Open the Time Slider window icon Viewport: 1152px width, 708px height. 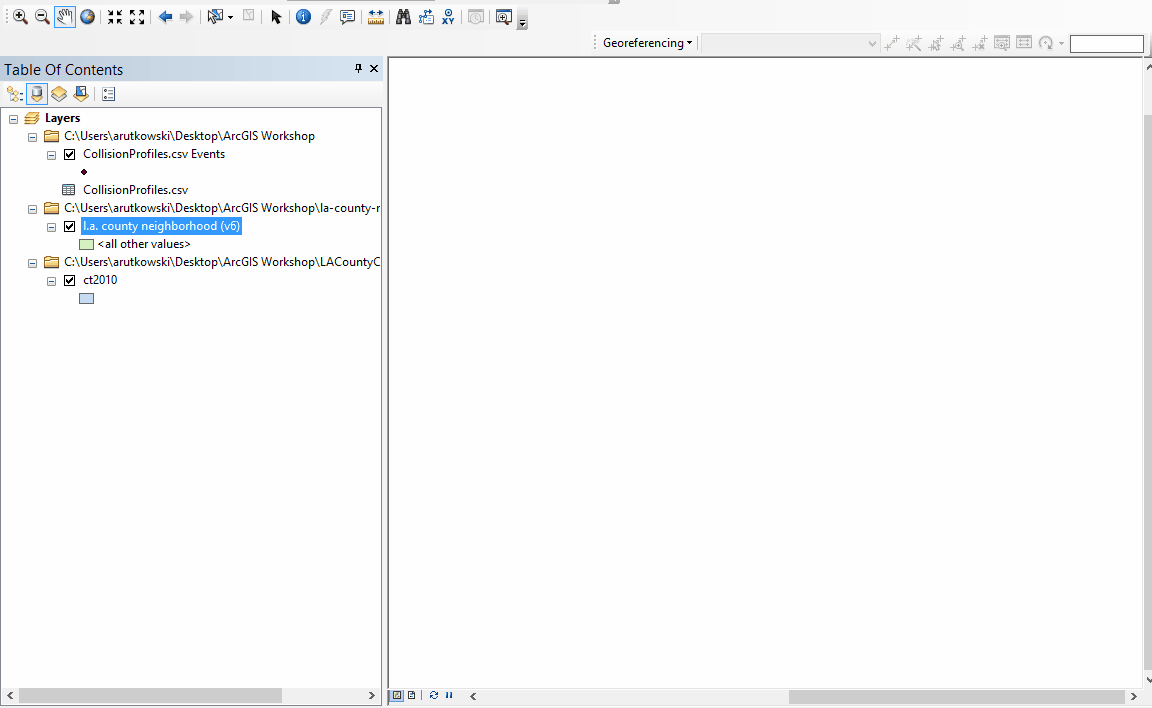tap(476, 17)
